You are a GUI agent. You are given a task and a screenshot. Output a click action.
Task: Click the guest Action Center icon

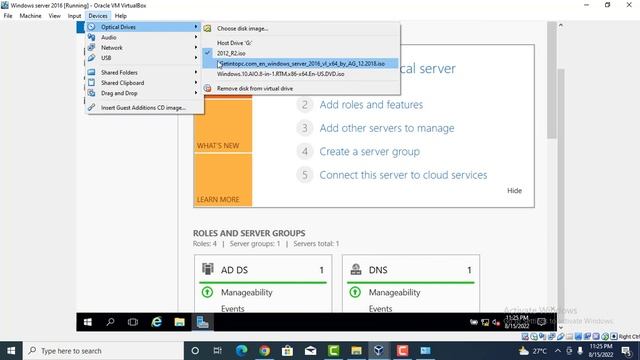click(x=541, y=322)
